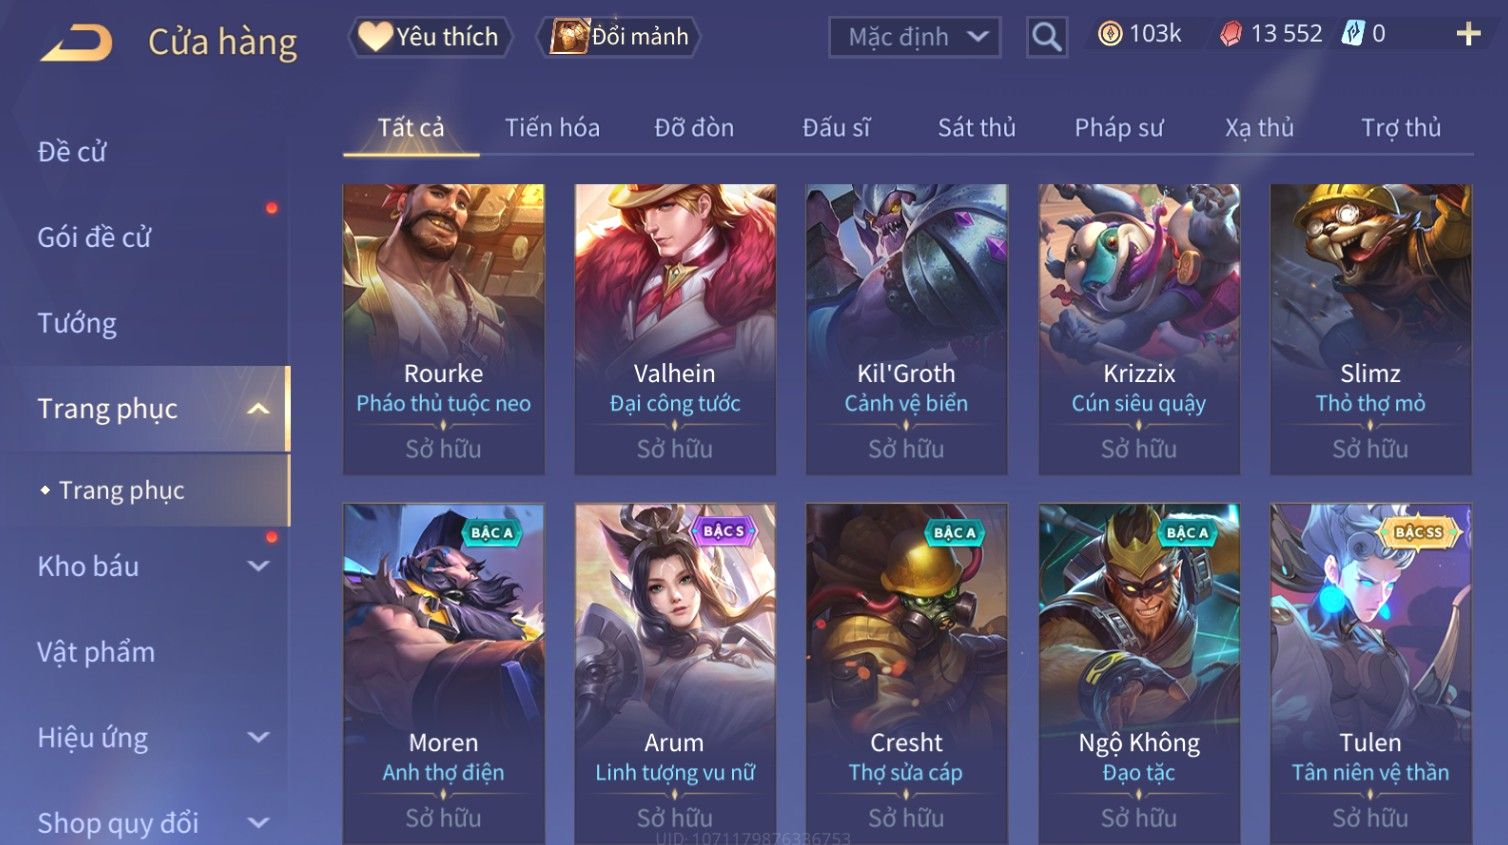This screenshot has width=1508, height=845.
Task: Select Valhein Đại công tước skin card
Action: (675, 329)
